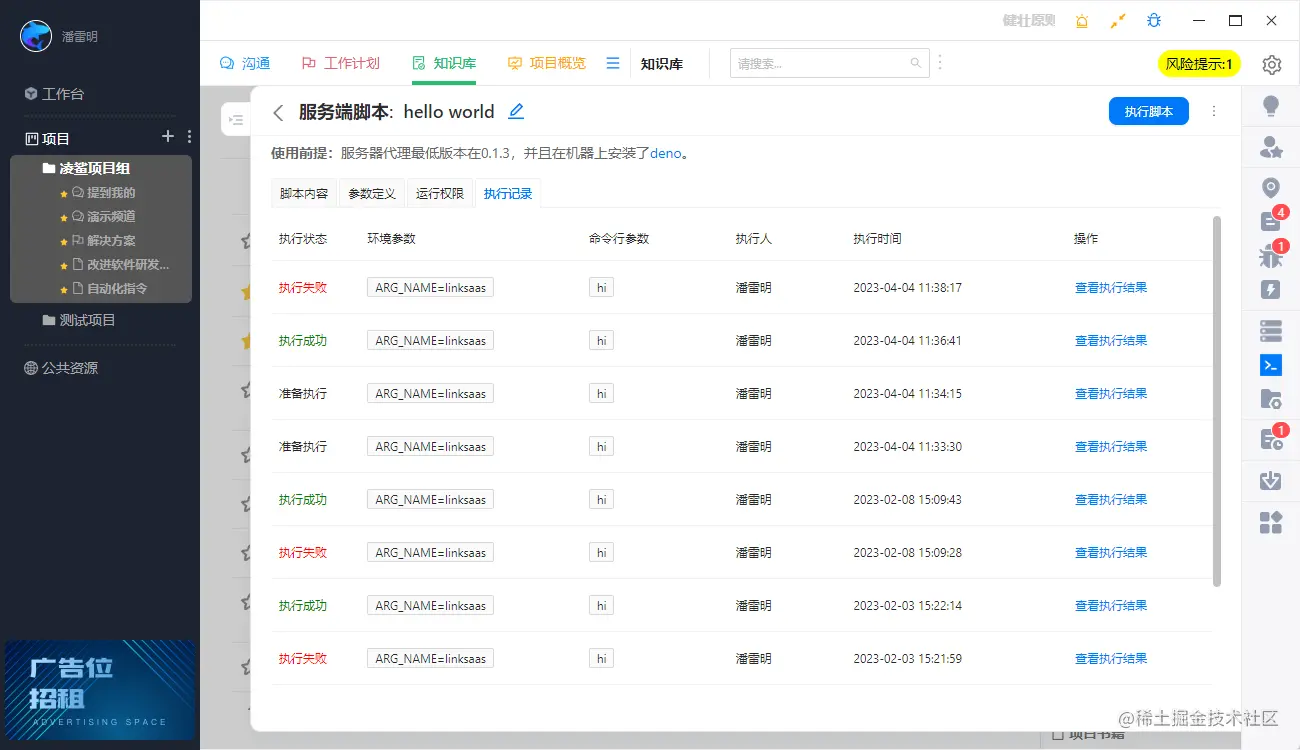Click the yellow 风险提示:1 badge

click(x=1199, y=64)
